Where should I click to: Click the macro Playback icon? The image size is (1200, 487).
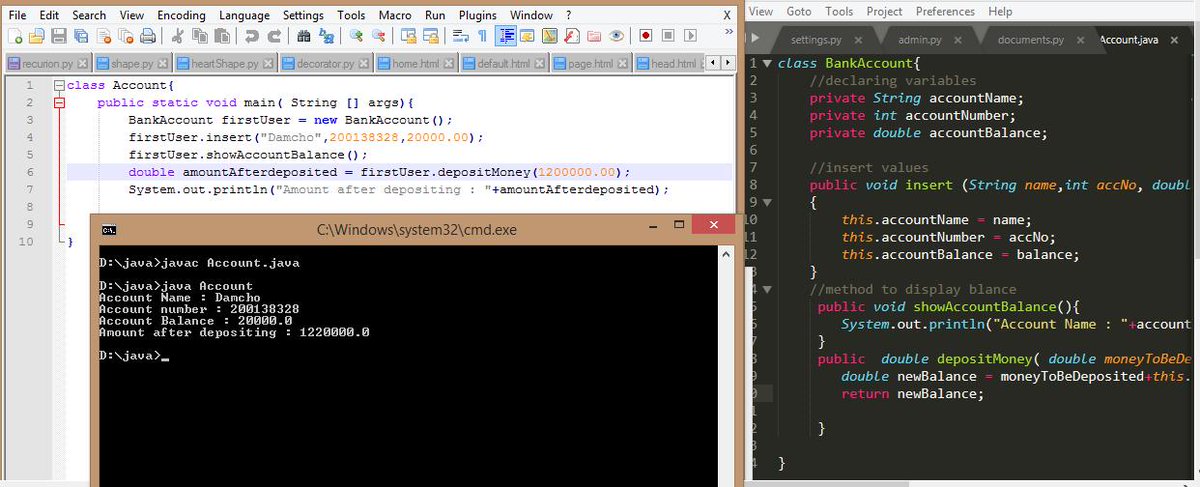click(x=691, y=36)
